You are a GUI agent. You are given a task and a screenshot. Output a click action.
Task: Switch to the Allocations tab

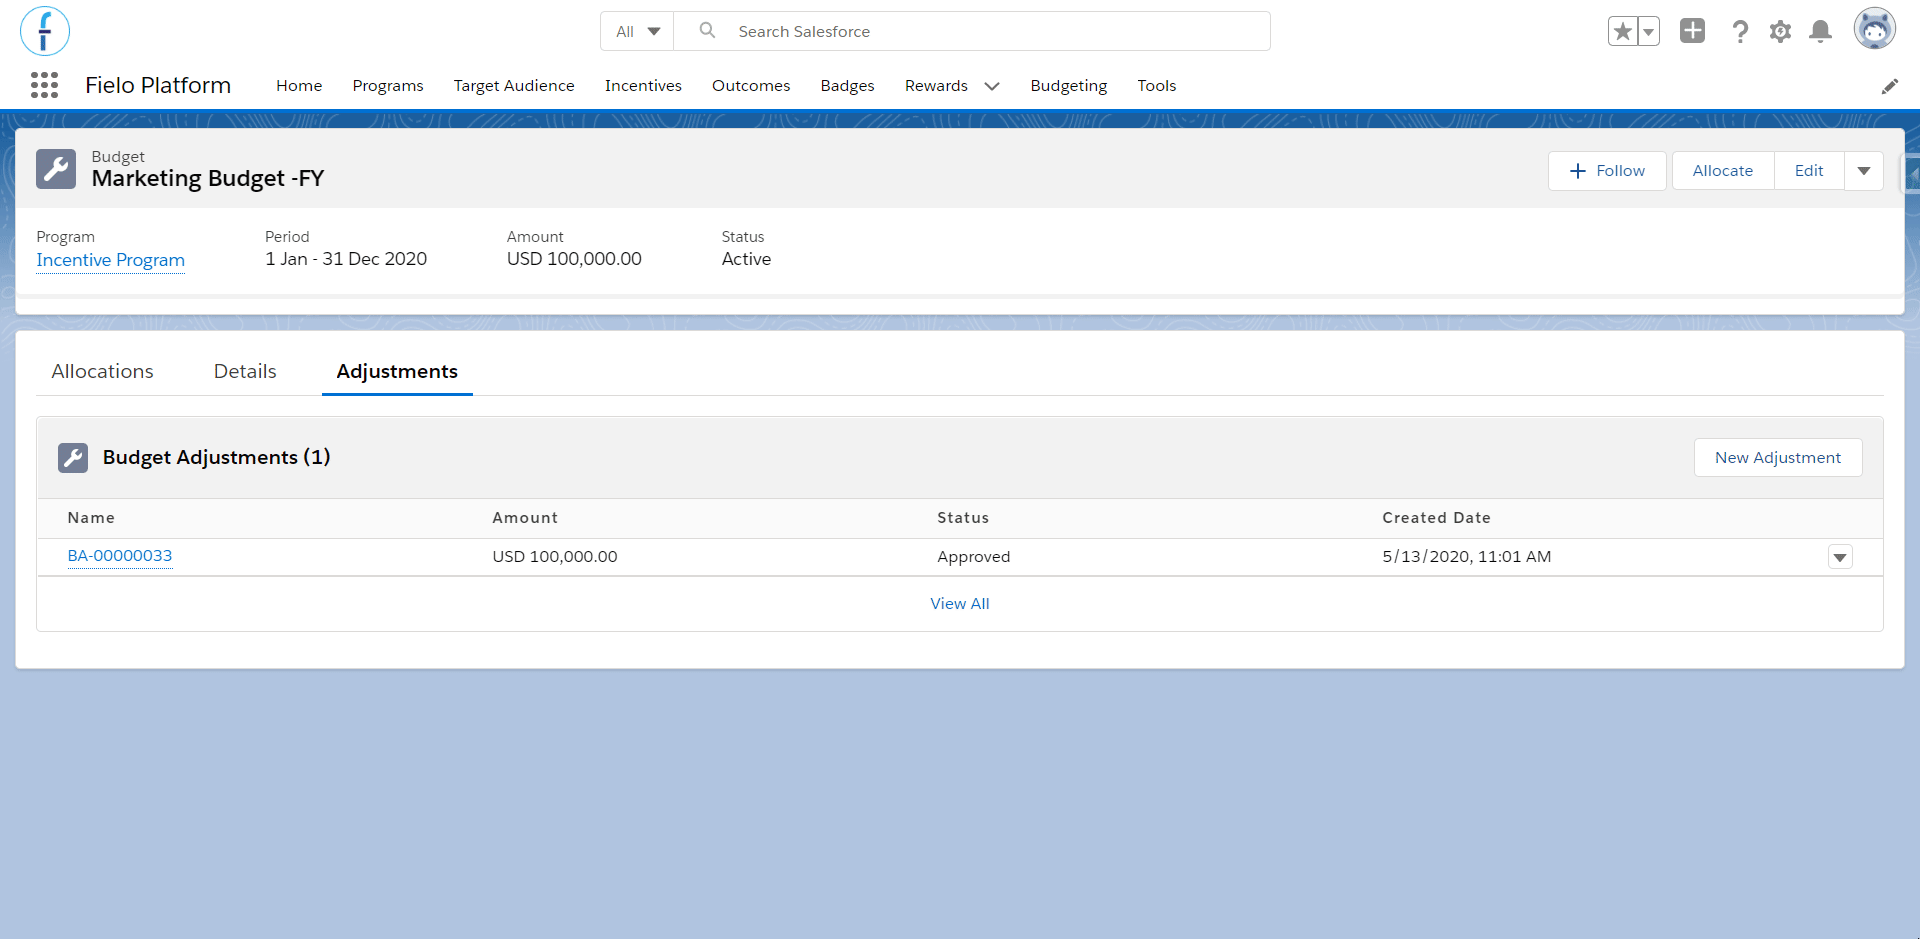coord(103,371)
